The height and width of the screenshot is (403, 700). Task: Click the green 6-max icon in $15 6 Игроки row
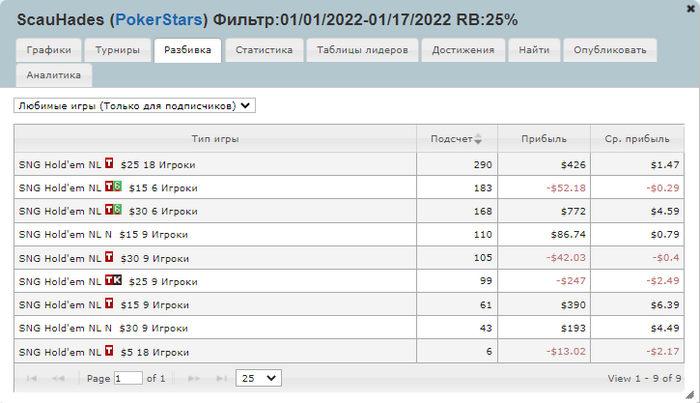click(x=117, y=186)
